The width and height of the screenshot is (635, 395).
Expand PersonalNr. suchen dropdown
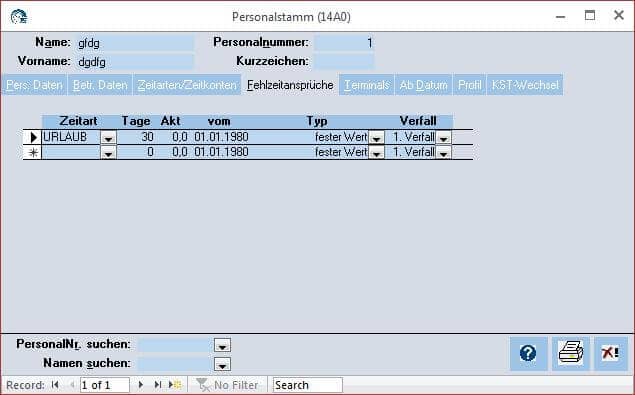click(x=222, y=345)
